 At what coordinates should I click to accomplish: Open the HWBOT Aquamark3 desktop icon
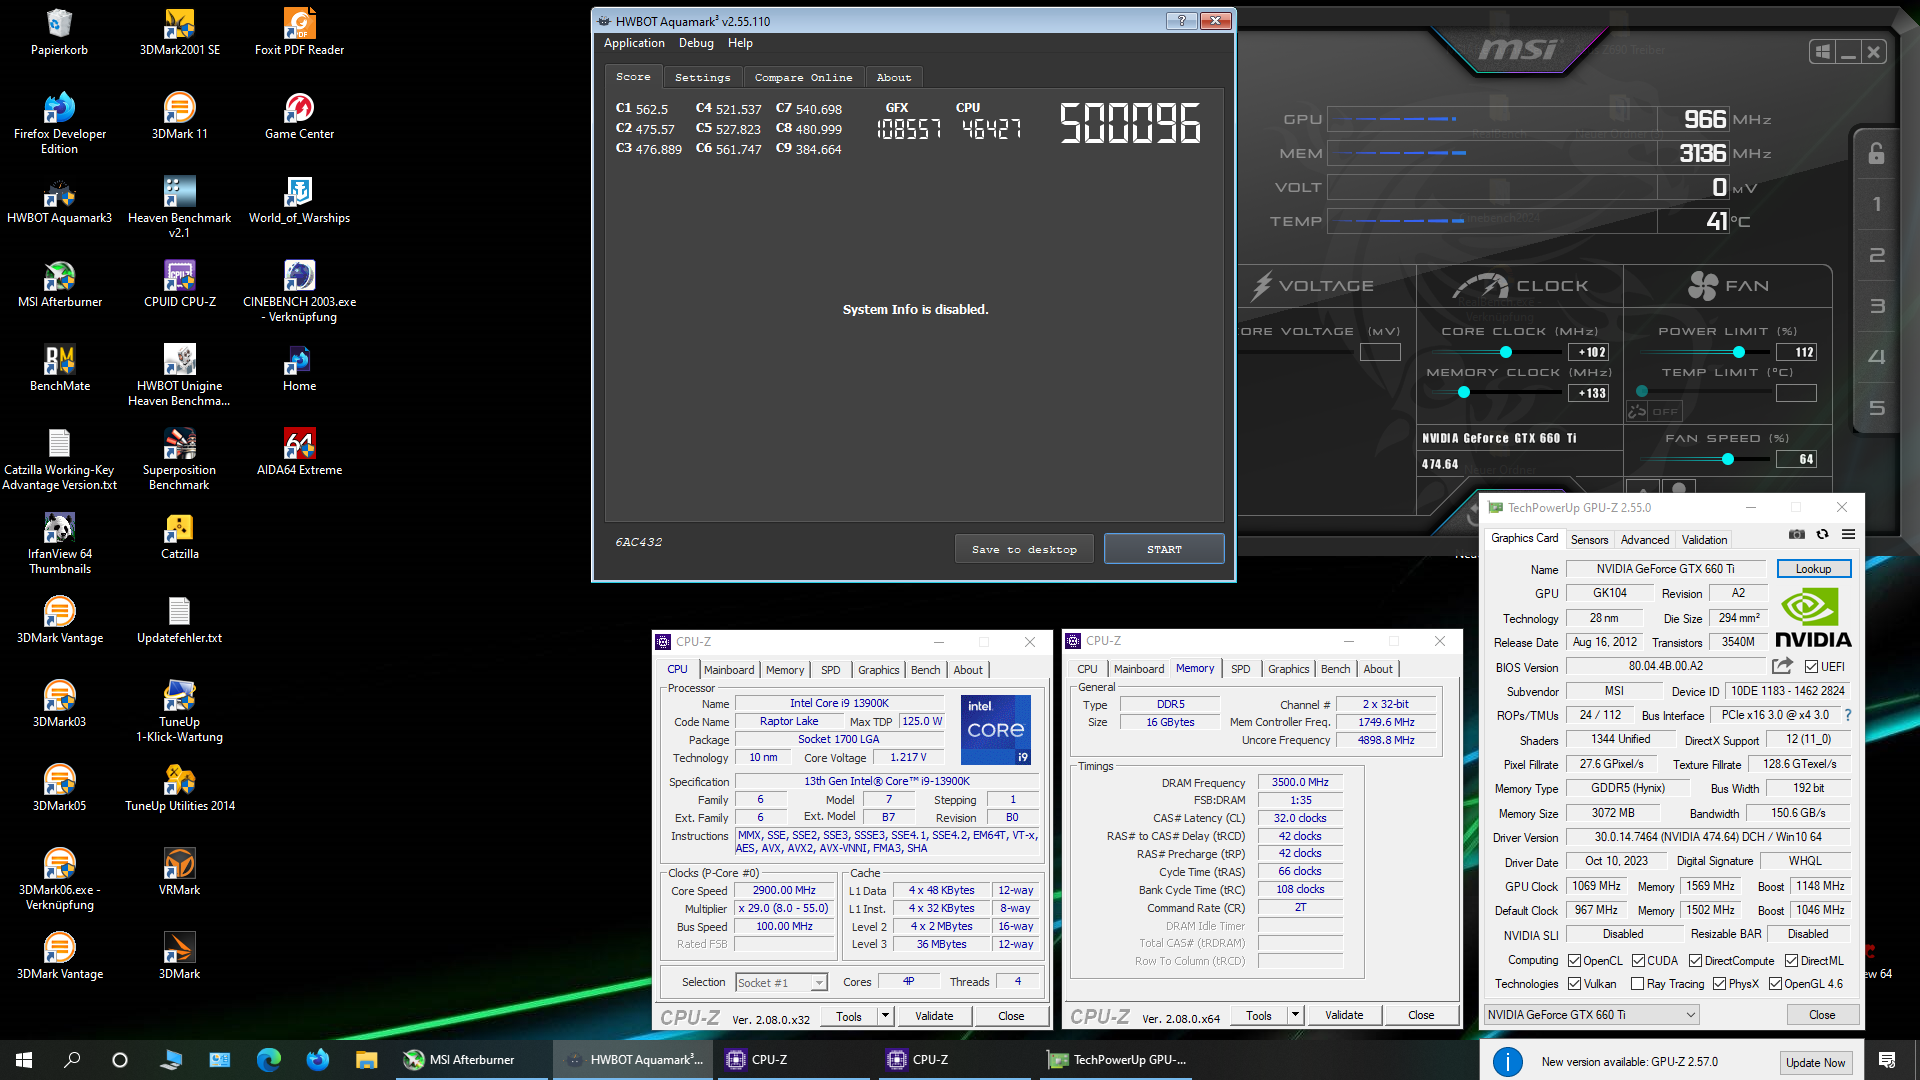click(59, 200)
